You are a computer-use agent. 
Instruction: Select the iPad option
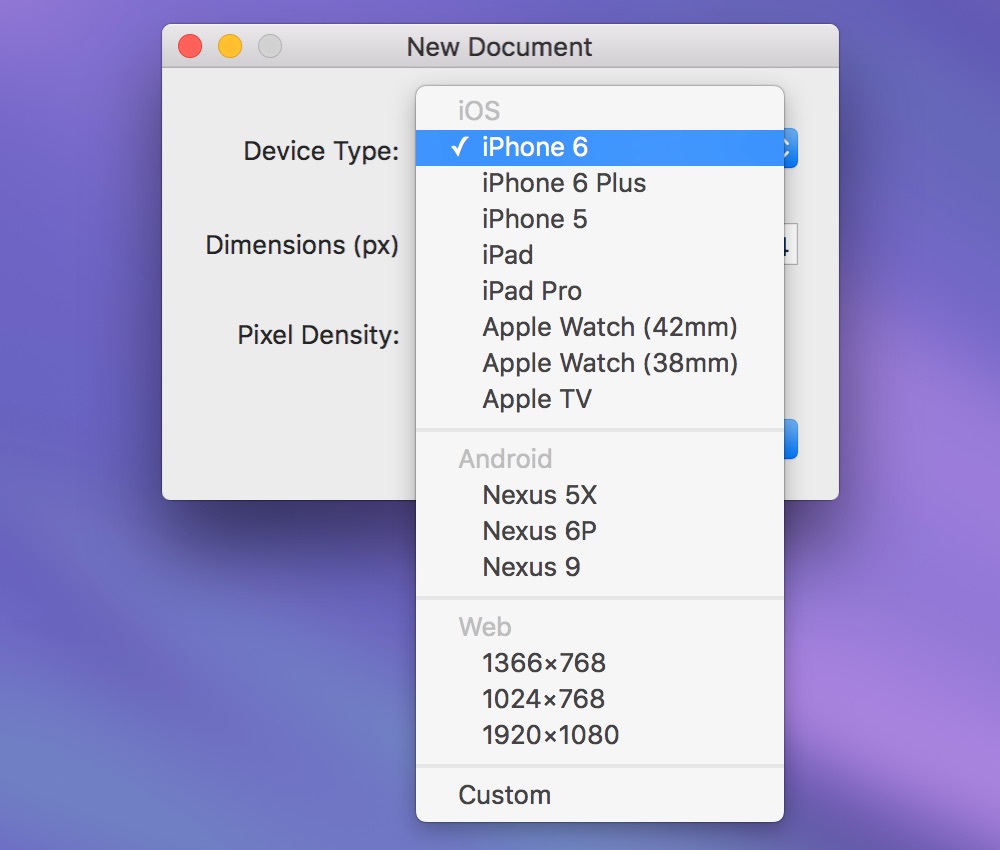coord(599,255)
